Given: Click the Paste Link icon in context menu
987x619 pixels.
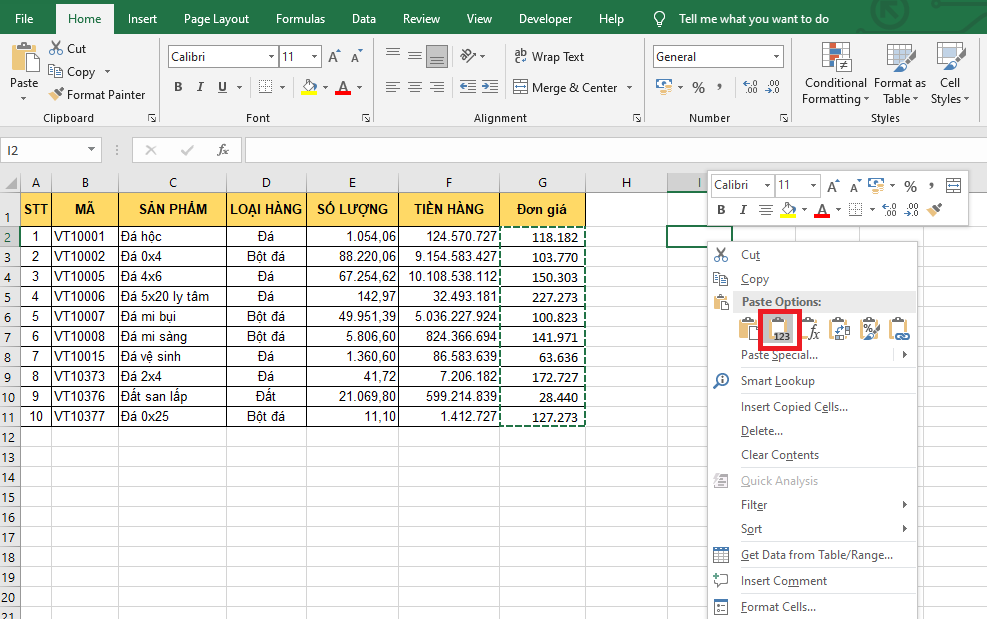Looking at the screenshot, I should tap(899, 330).
